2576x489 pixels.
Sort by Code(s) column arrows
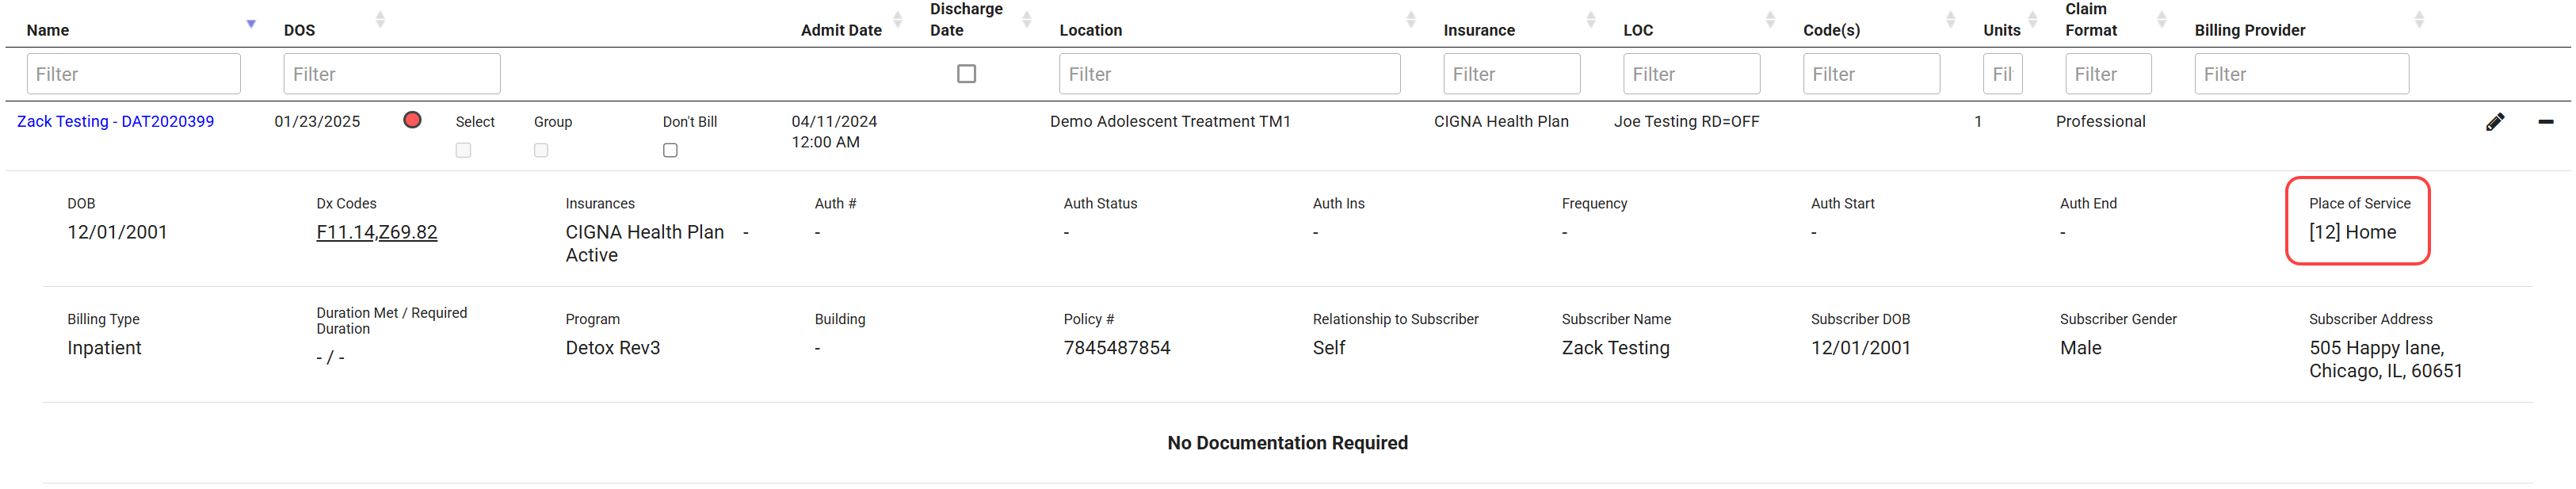click(1950, 20)
